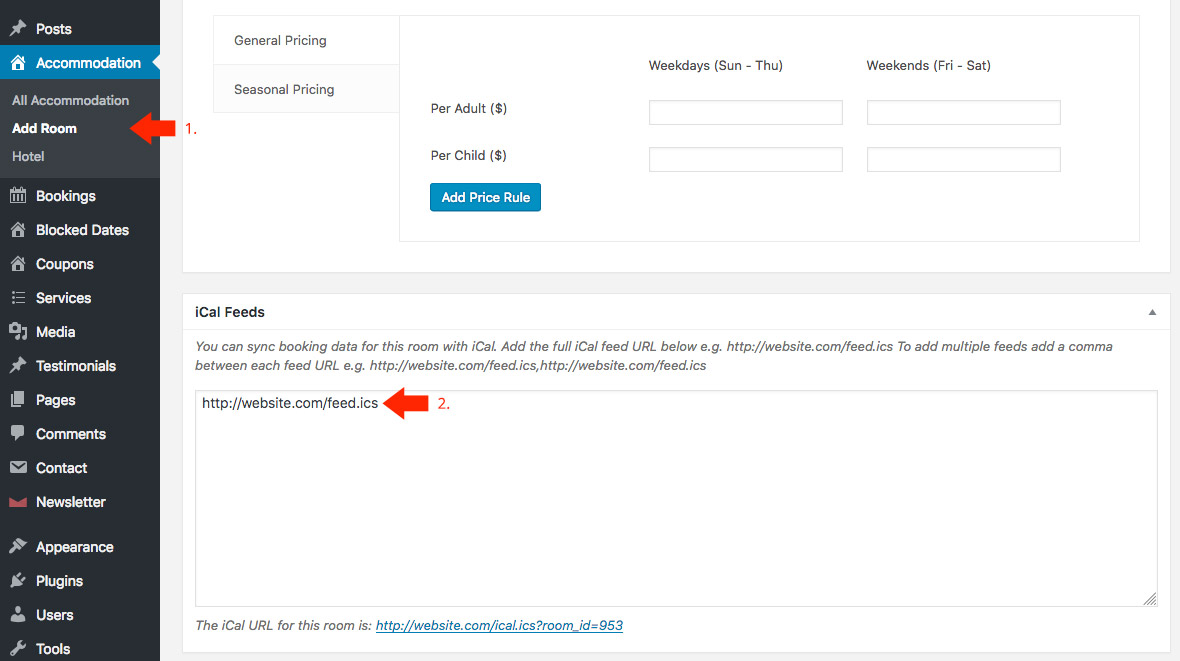The image size is (1180, 661).
Task: Click the Contact envelope icon
Action: (x=18, y=468)
